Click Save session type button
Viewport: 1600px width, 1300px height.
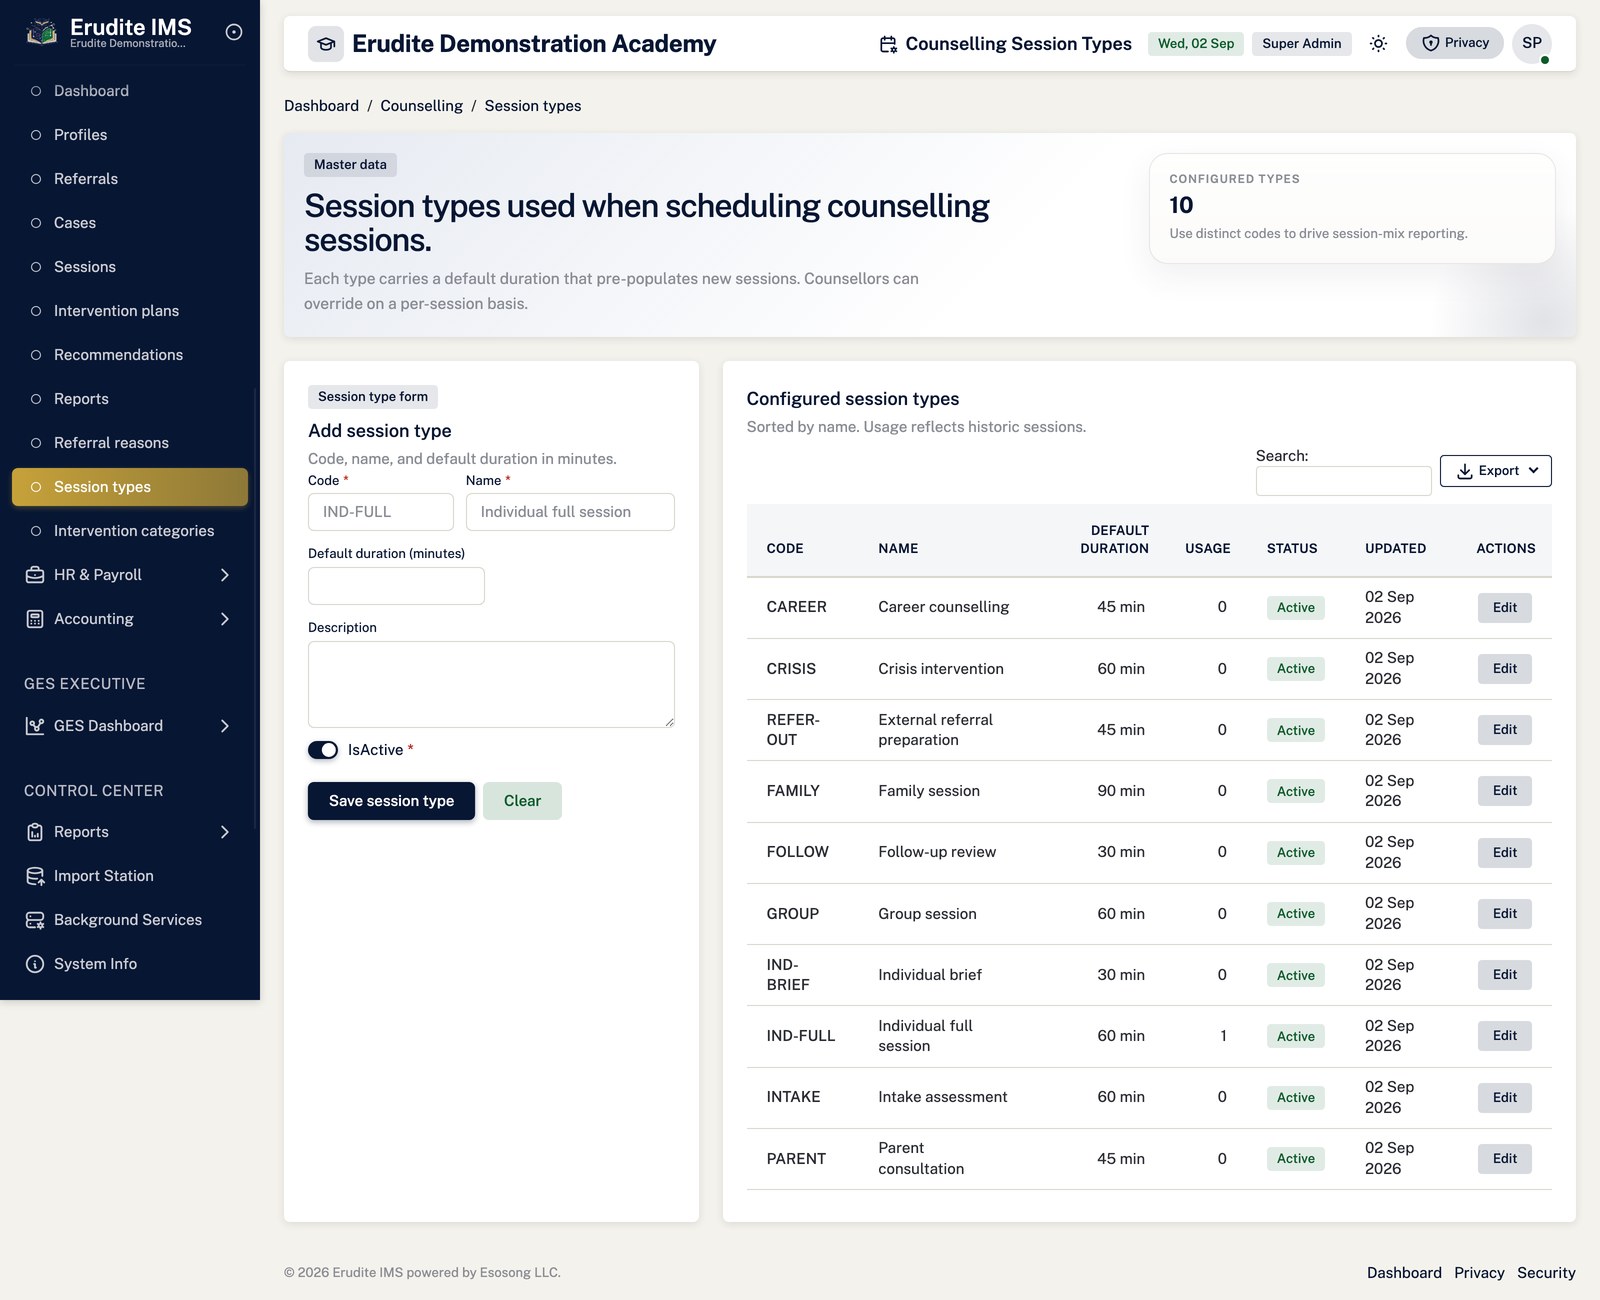391,801
